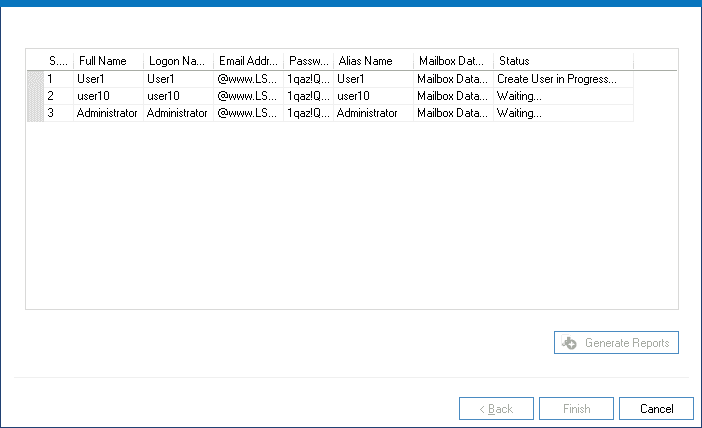Click the Alias Name cell 'Administrator'

coord(373,113)
